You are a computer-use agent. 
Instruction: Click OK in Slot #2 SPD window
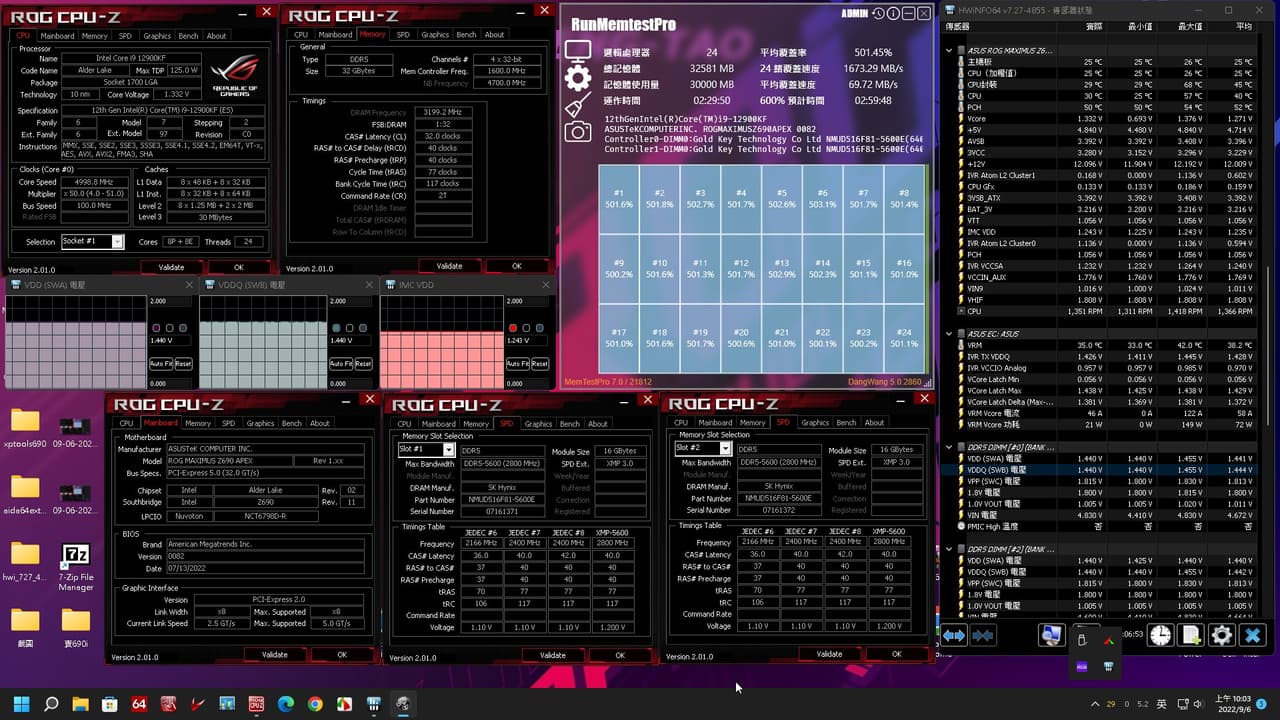[897, 654]
